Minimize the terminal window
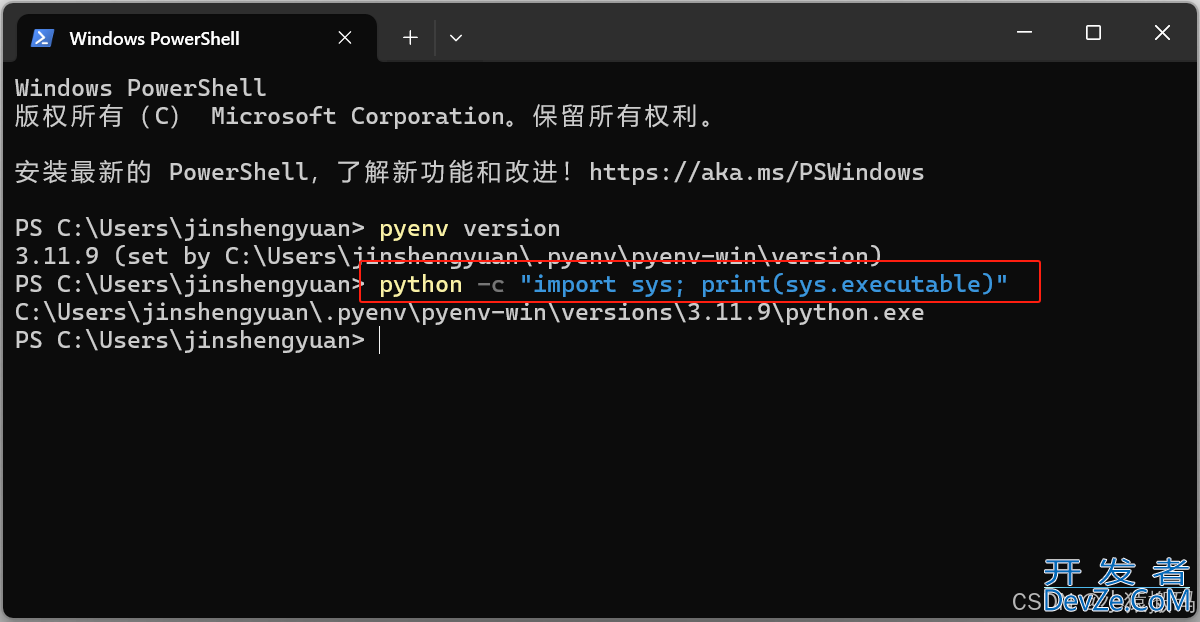Image resolution: width=1200 pixels, height=622 pixels. tap(1024, 33)
